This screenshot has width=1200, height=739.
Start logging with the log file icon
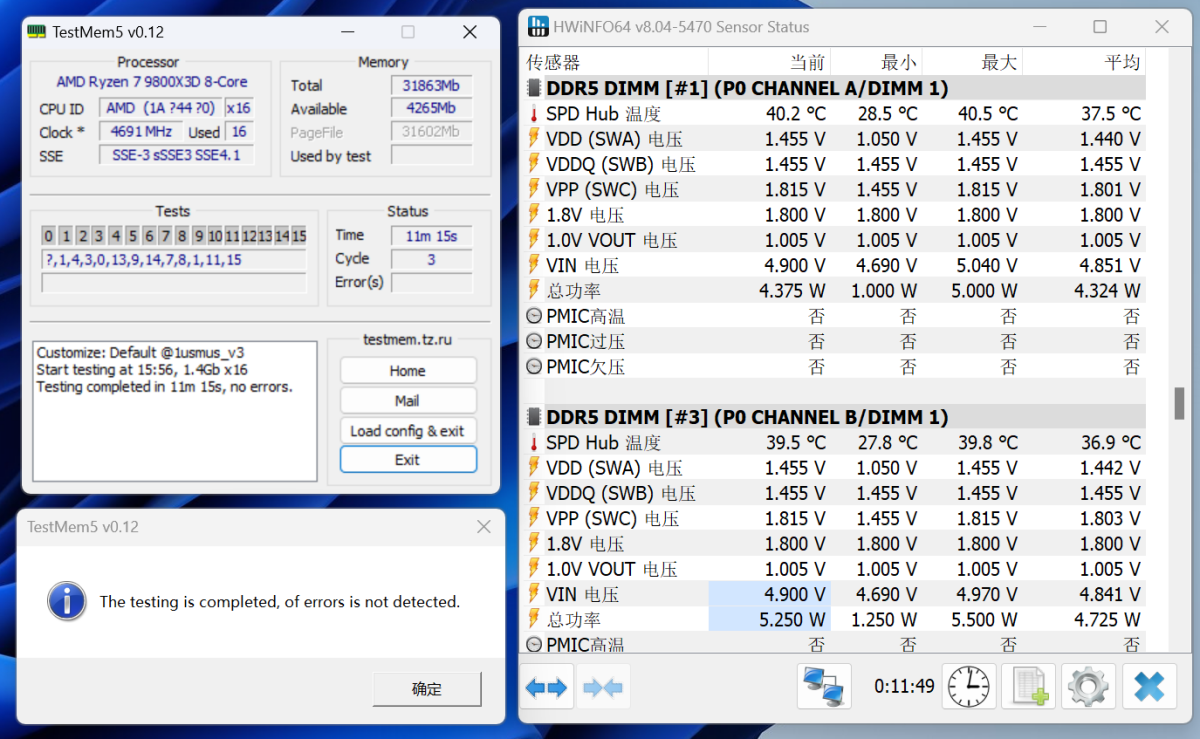tap(1029, 687)
